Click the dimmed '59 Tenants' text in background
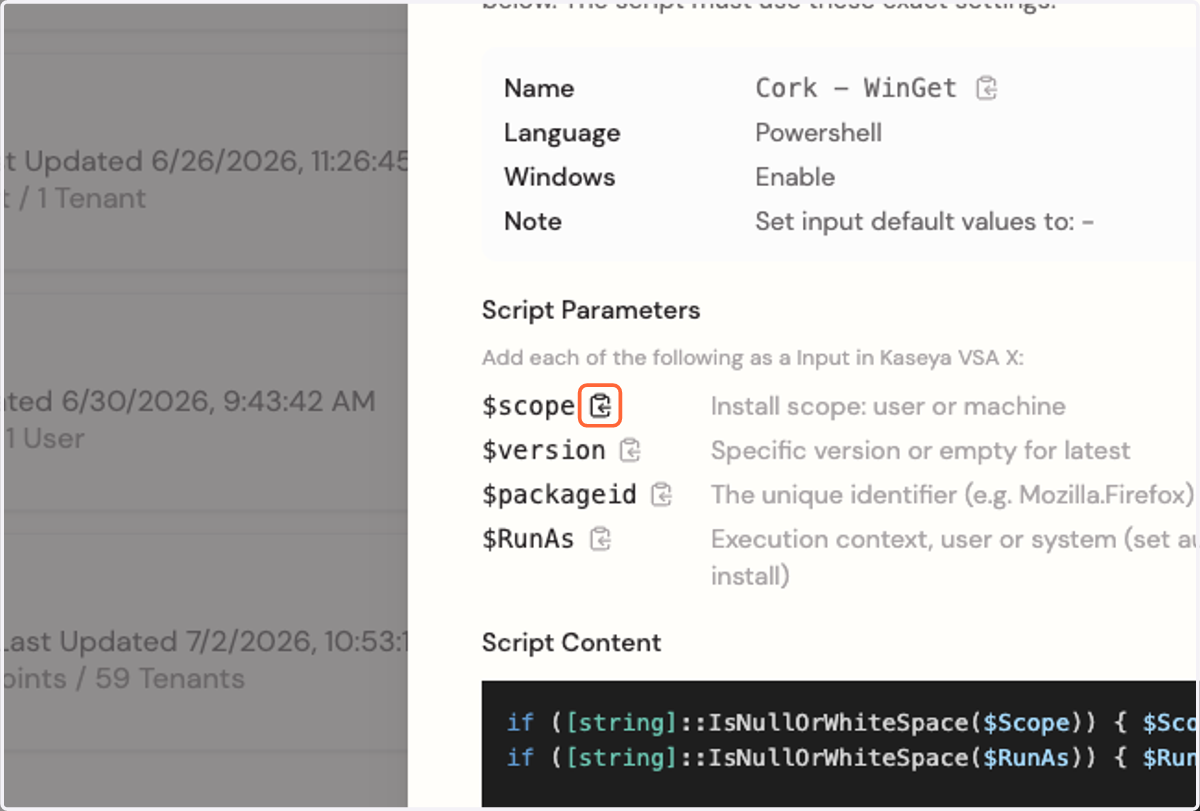Viewport: 1200px width, 811px height. click(x=170, y=678)
